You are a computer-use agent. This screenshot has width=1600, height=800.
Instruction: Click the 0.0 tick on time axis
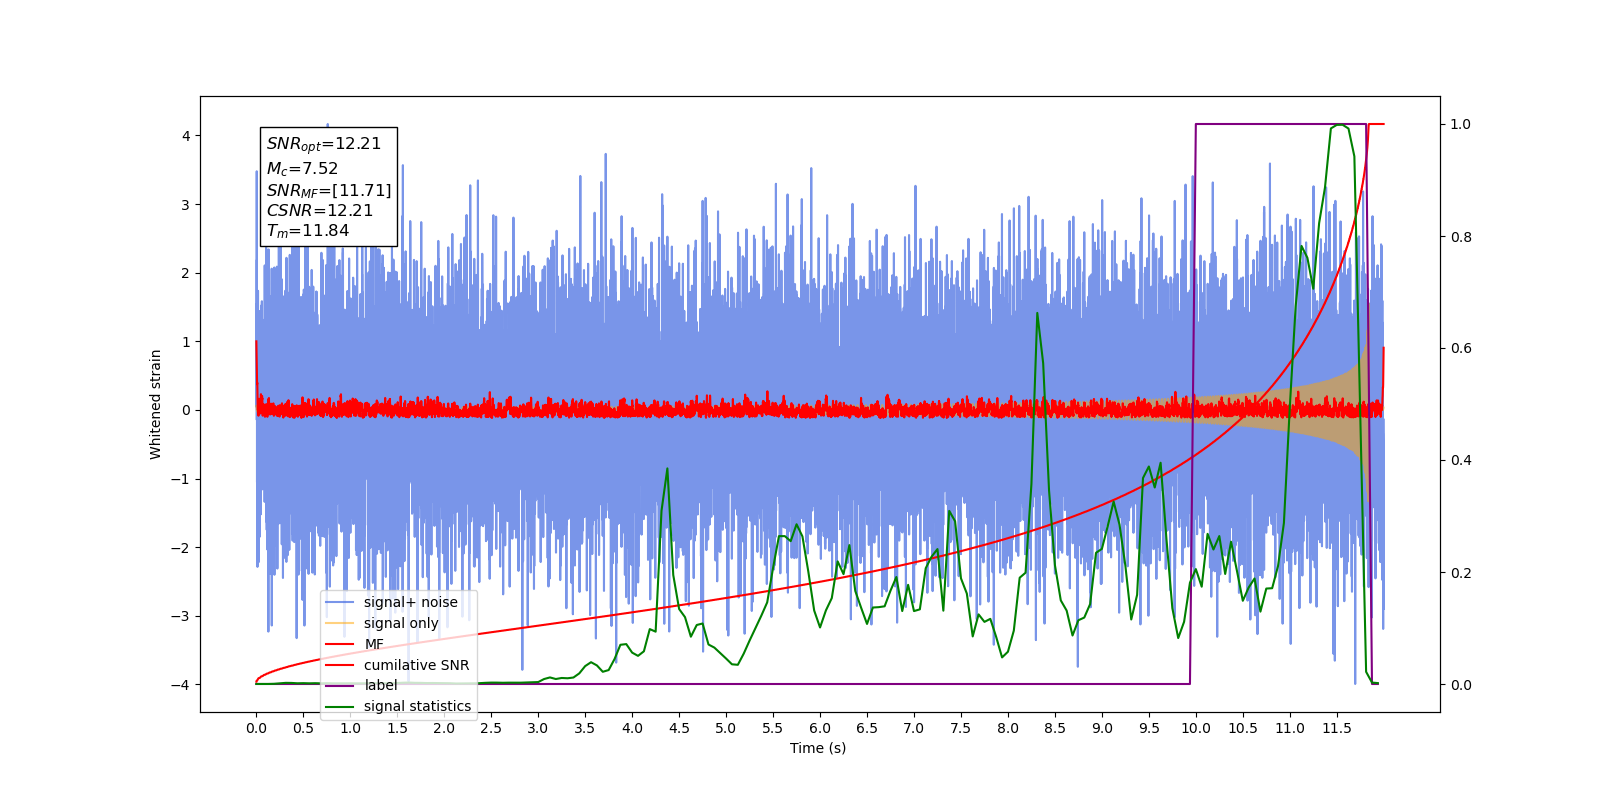click(256, 728)
